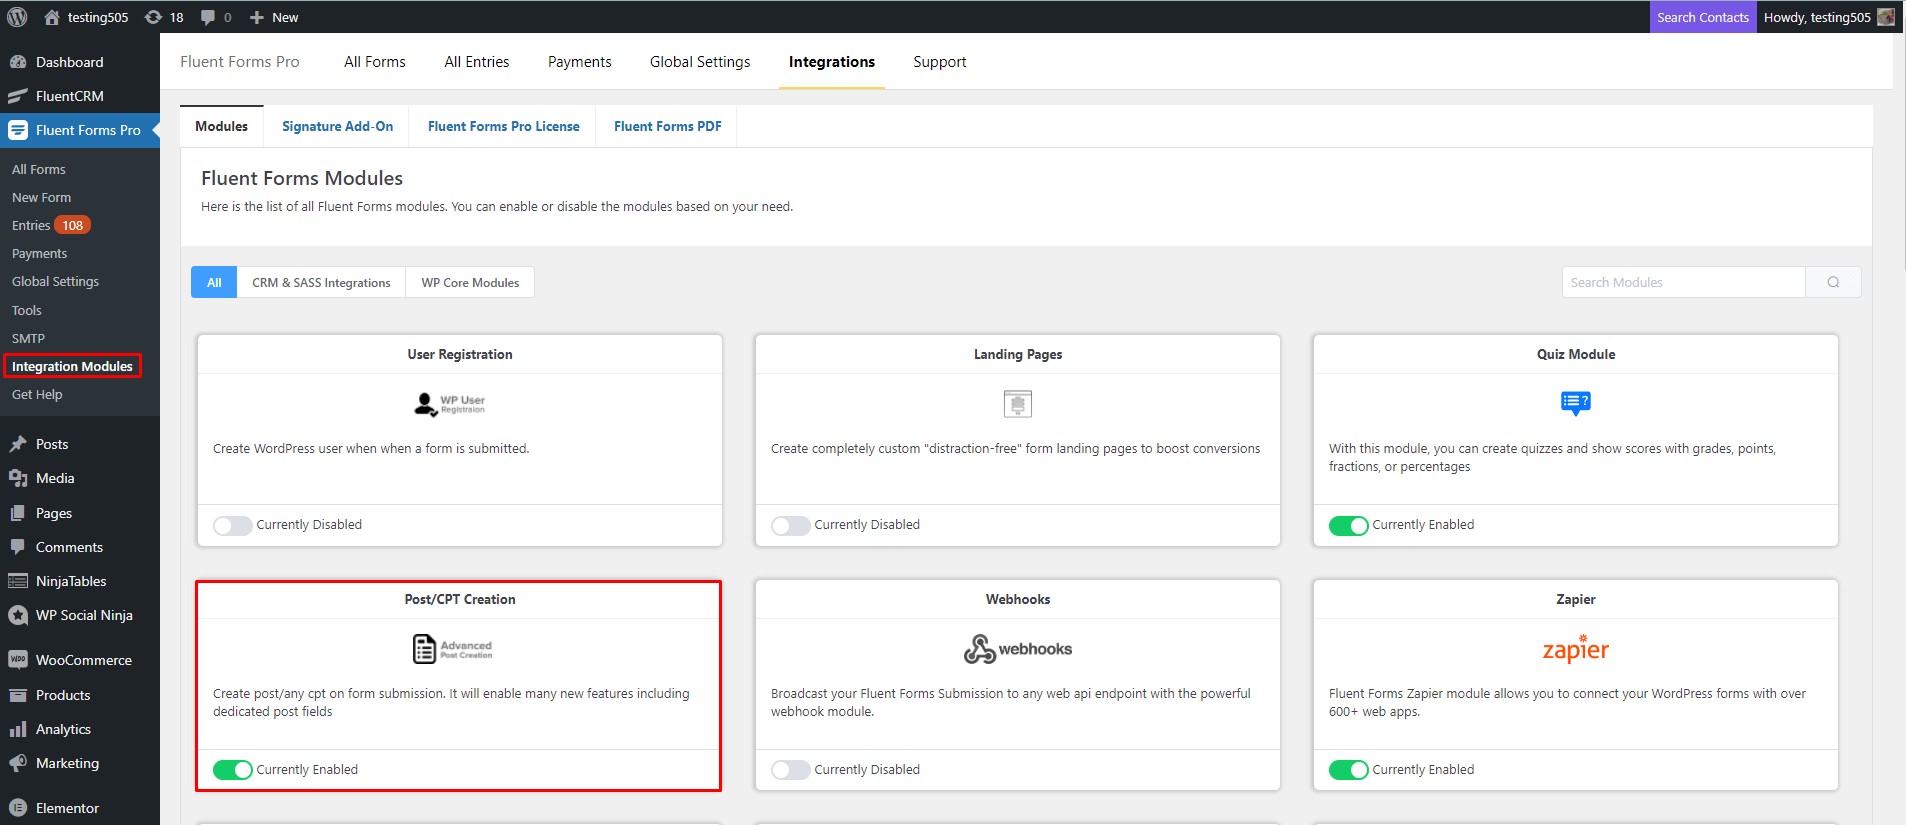This screenshot has height=825, width=1906.
Task: Click the Posts pin icon
Action: (x=18, y=444)
